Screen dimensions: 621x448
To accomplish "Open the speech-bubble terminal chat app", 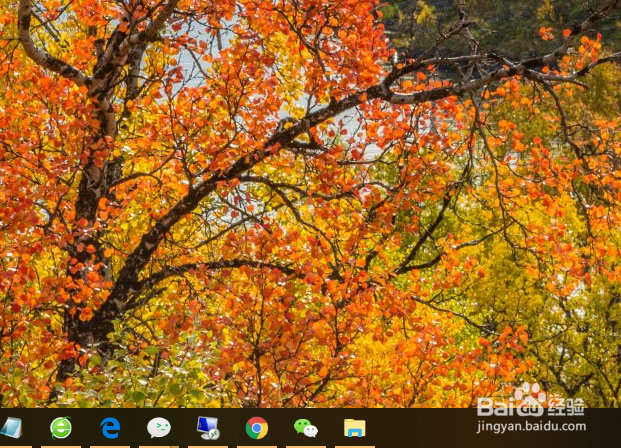I will [x=159, y=428].
